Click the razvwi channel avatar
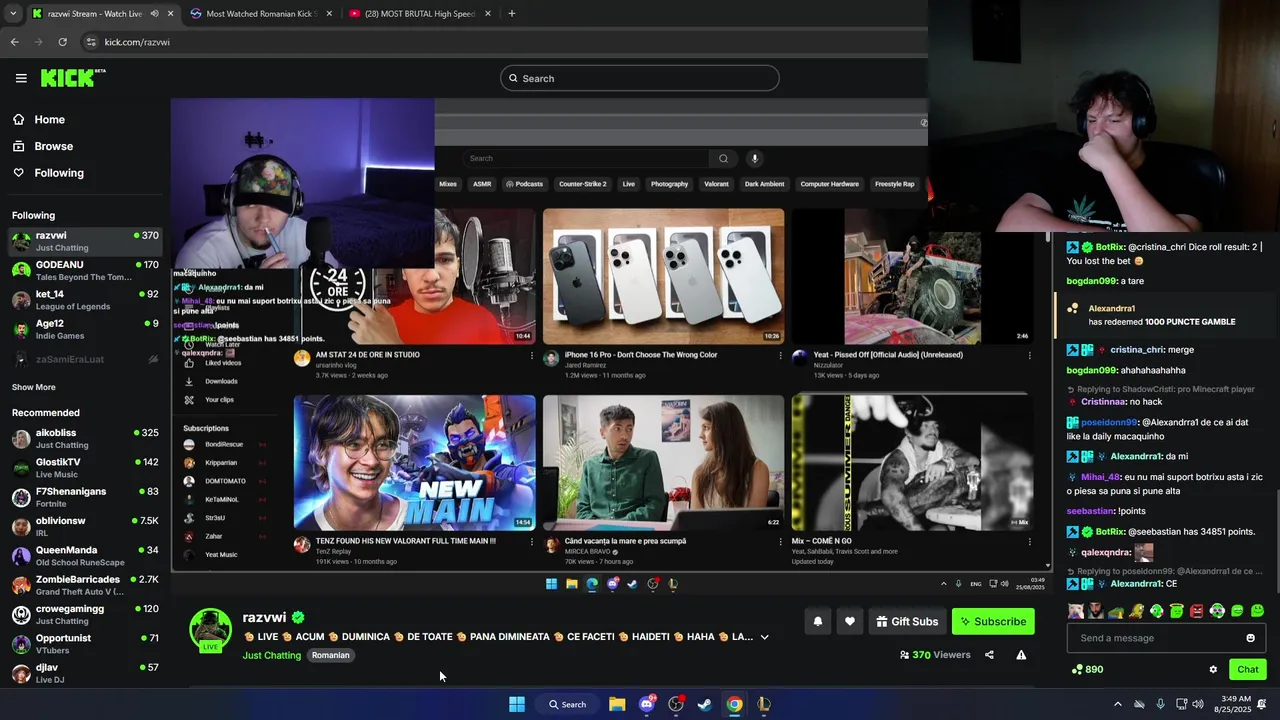1280x720 pixels. point(210,630)
